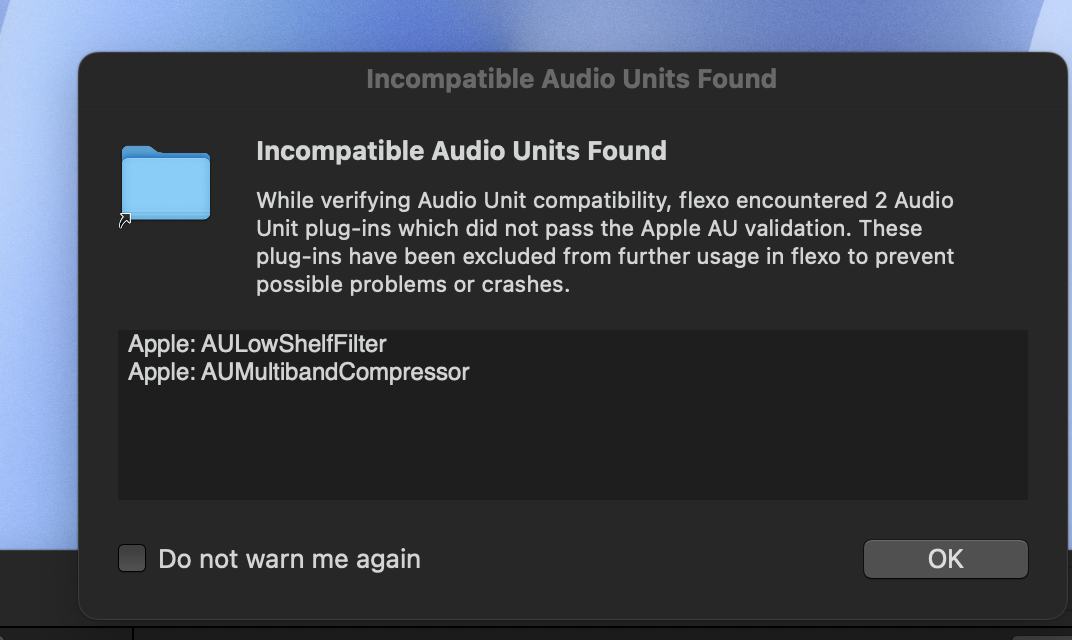1072x640 pixels.
Task: Click the description paragraph about AU validation
Action: (x=604, y=242)
